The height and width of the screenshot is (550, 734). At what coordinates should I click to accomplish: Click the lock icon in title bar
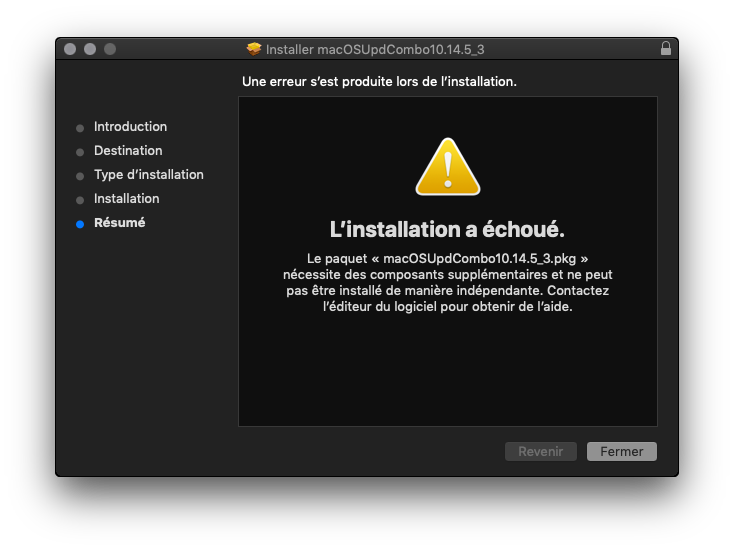point(666,49)
